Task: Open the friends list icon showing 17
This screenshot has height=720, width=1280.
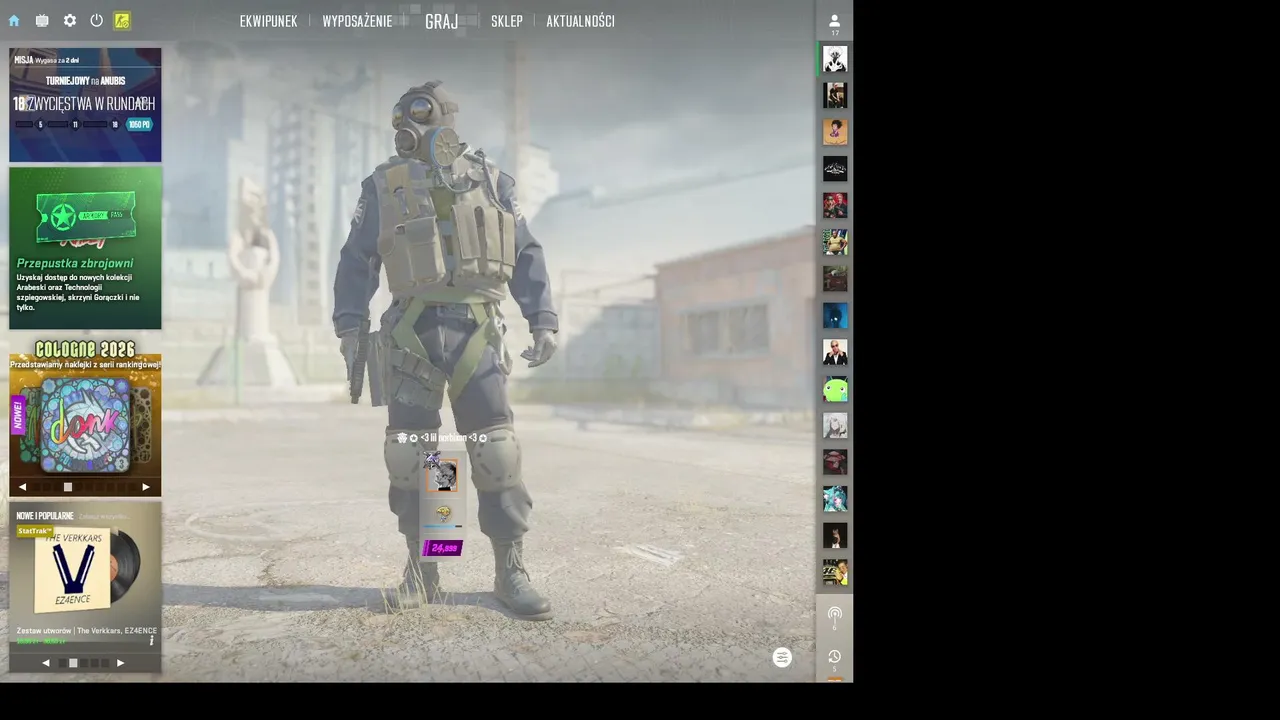Action: (x=835, y=23)
